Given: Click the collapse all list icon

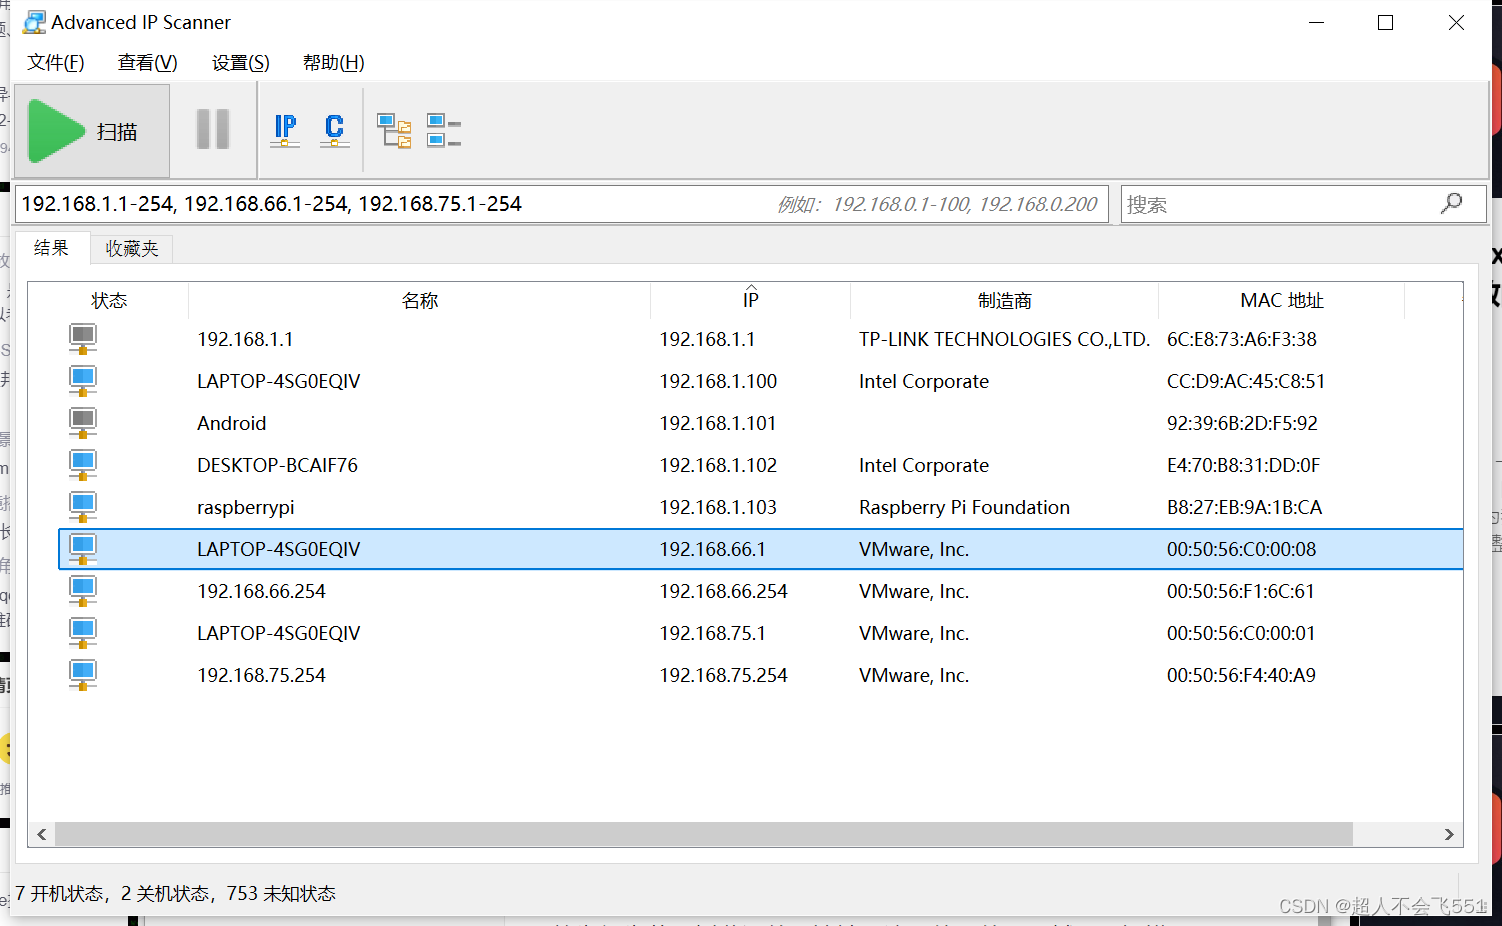Looking at the screenshot, I should [x=444, y=131].
